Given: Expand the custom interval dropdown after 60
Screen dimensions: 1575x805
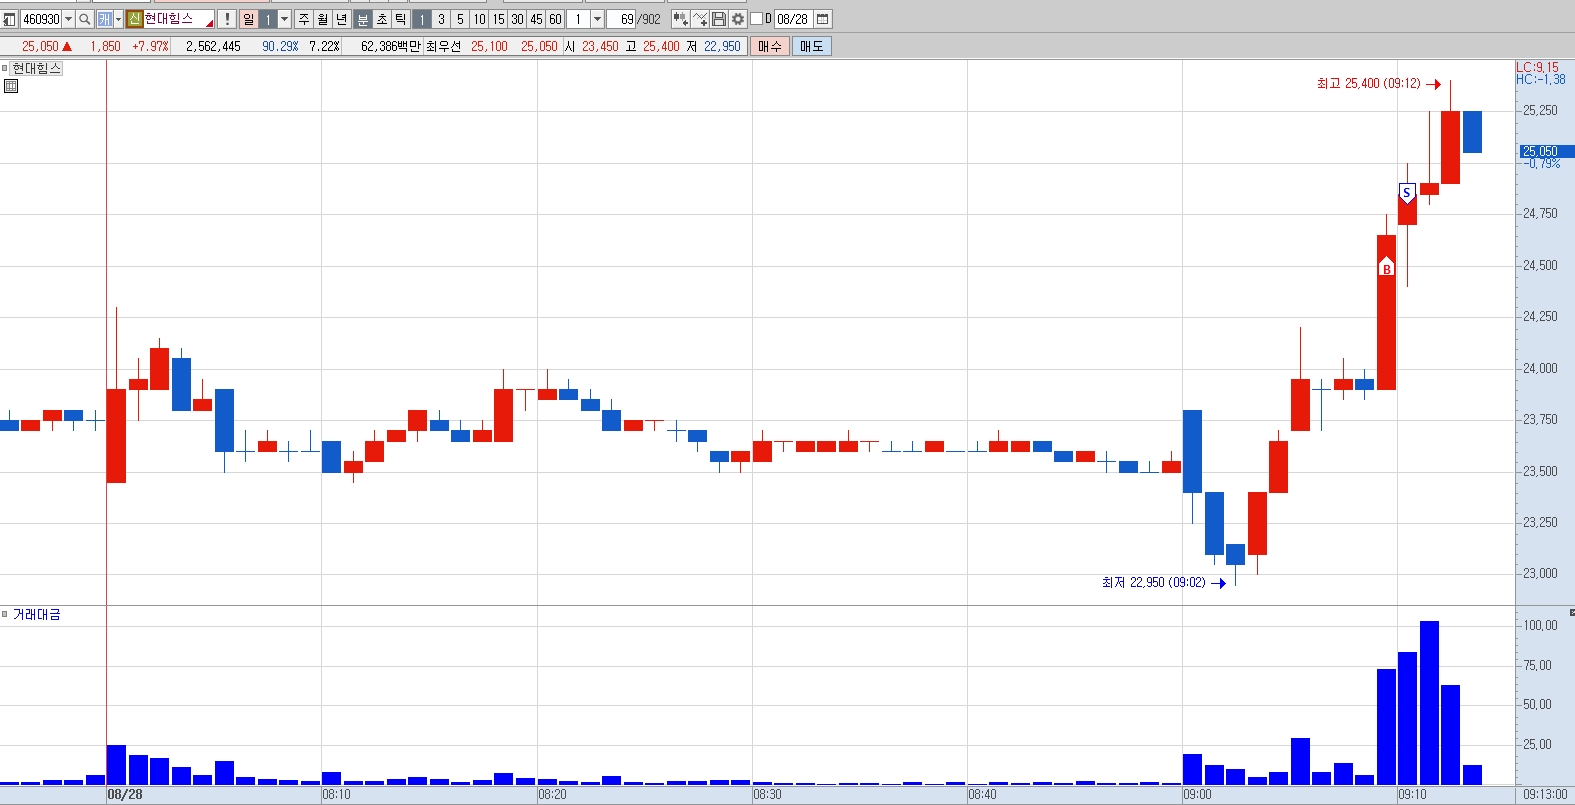Looking at the screenshot, I should coord(597,19).
